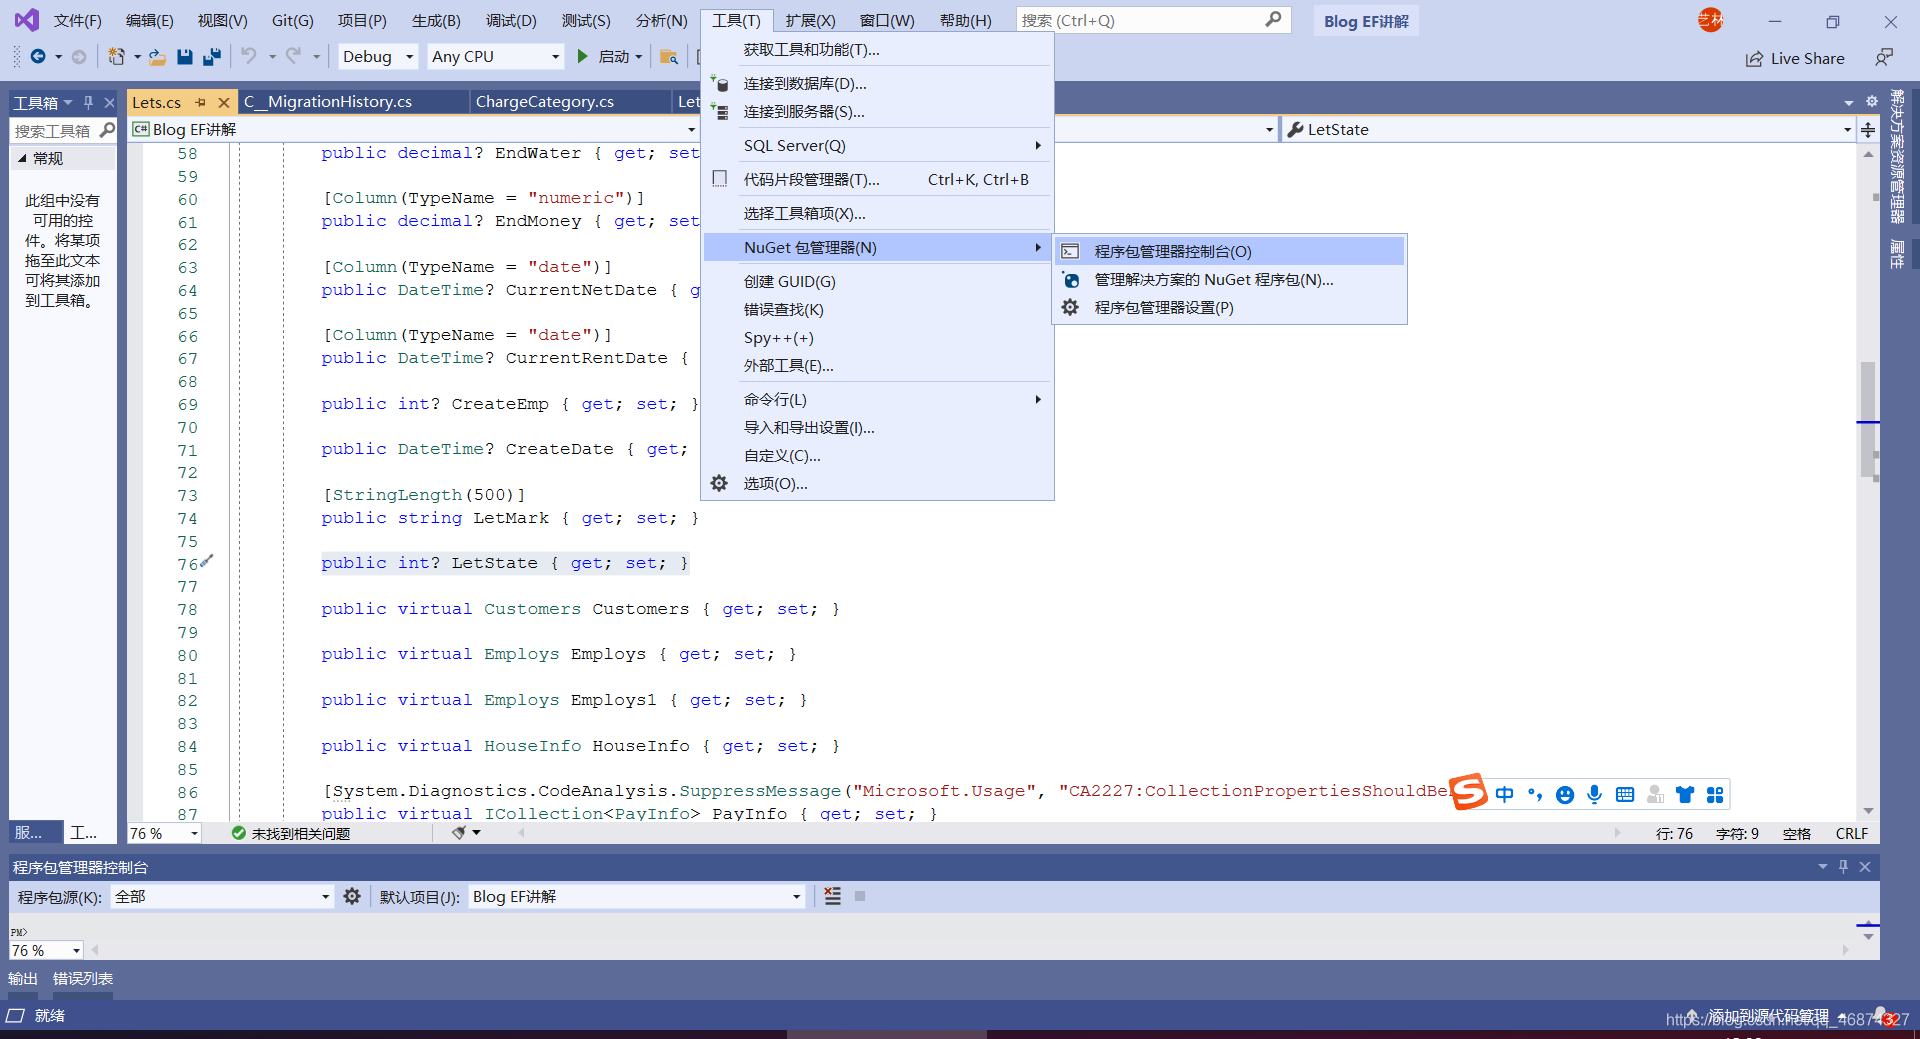
Task: Click the Visual Studio logo icon
Action: click(x=27, y=20)
